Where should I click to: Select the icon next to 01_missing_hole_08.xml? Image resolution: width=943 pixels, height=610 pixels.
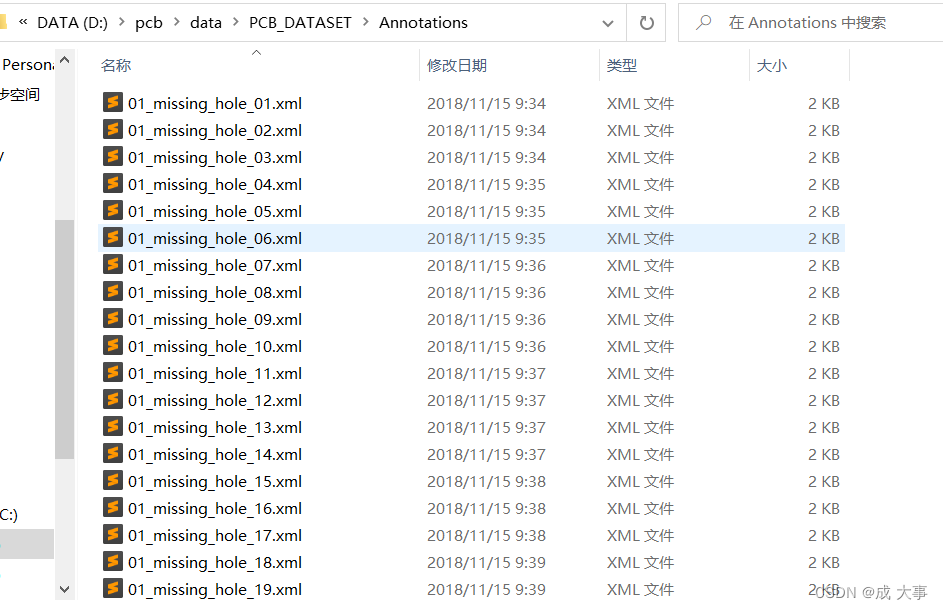113,292
